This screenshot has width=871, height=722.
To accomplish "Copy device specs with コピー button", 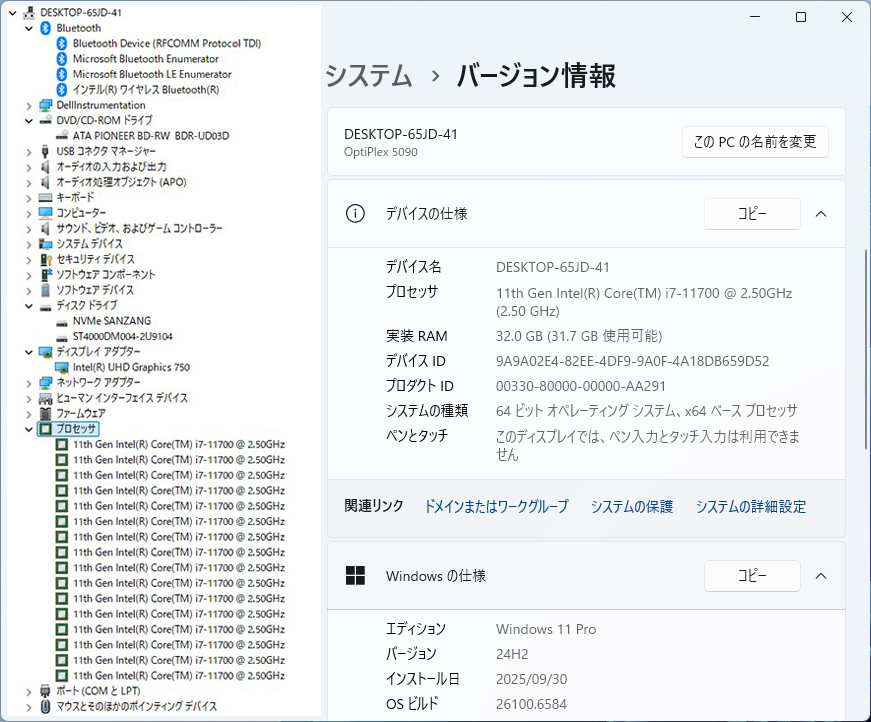I will pos(752,214).
